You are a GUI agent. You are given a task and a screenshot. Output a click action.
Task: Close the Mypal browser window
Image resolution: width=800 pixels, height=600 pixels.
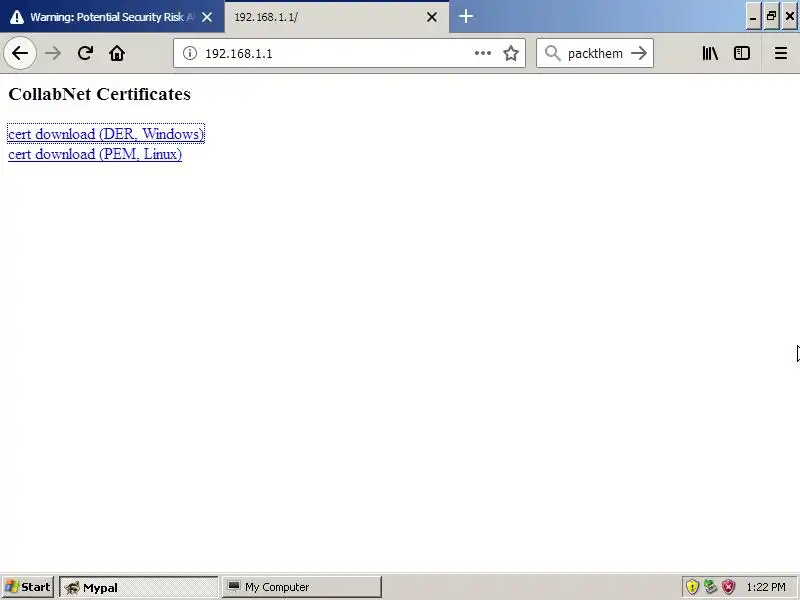[790, 17]
